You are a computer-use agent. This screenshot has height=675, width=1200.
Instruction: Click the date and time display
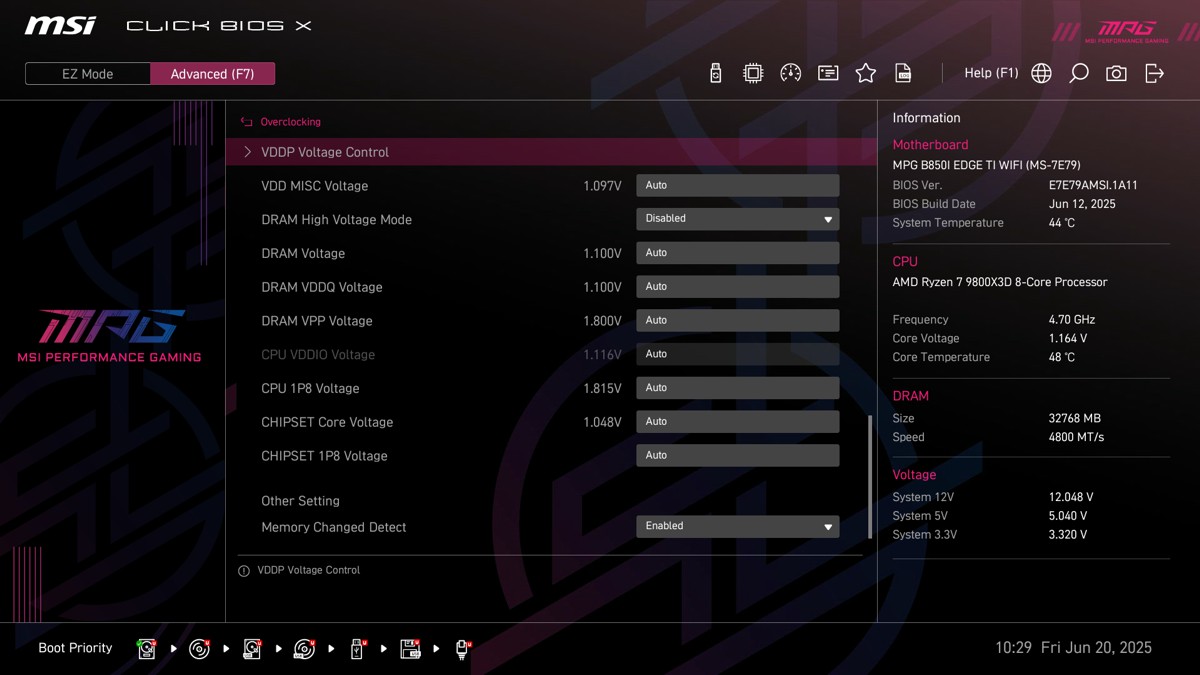click(1073, 648)
